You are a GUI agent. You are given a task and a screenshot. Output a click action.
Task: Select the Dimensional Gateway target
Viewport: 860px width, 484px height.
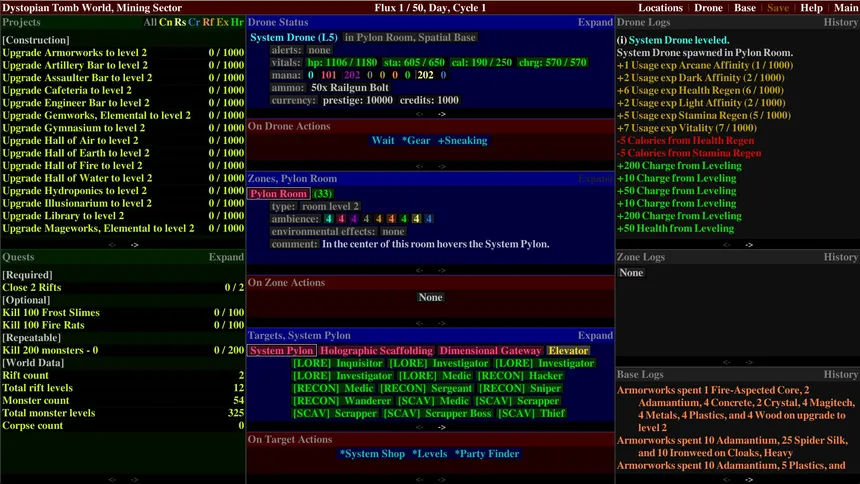(x=490, y=351)
